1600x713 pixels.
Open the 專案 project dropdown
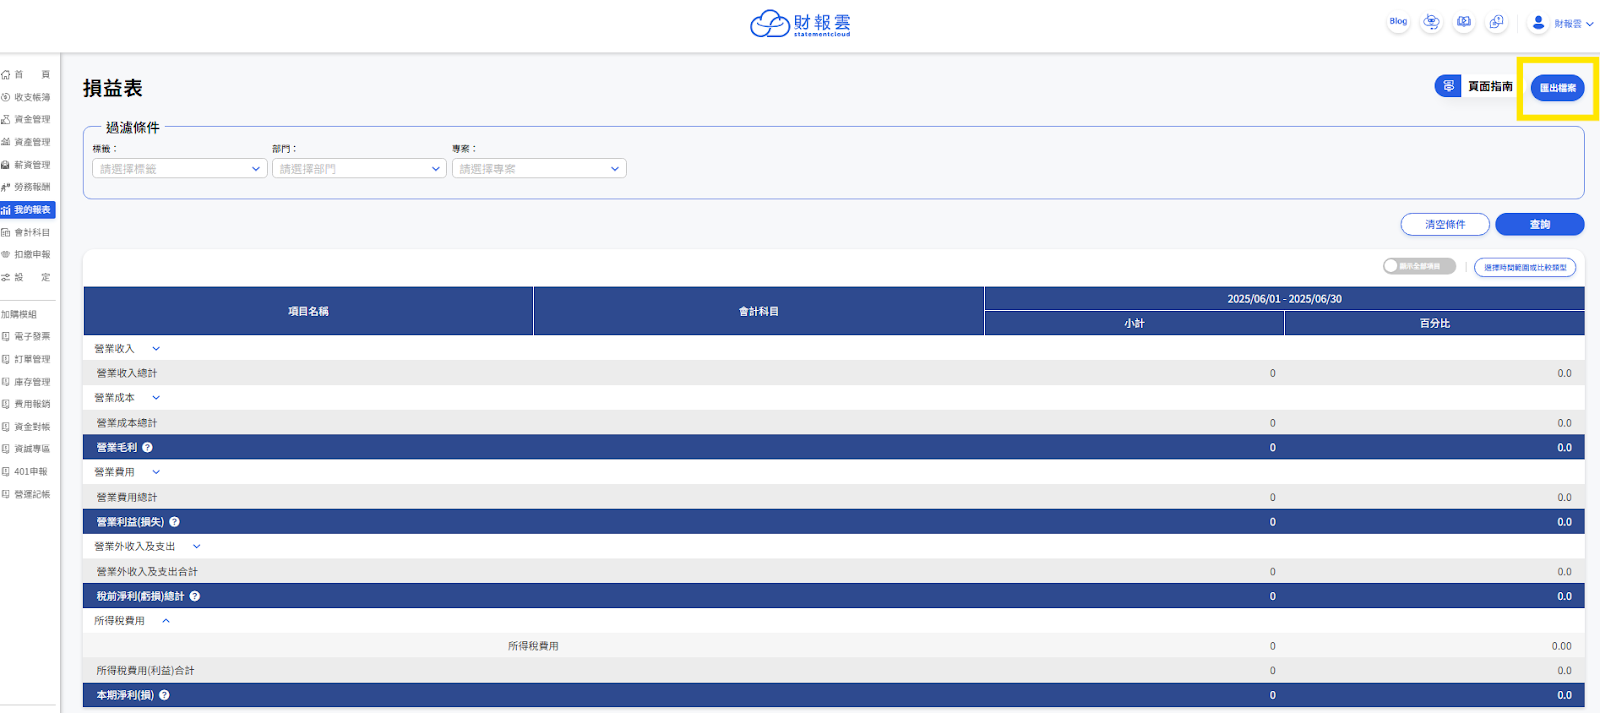pyautogui.click(x=539, y=169)
